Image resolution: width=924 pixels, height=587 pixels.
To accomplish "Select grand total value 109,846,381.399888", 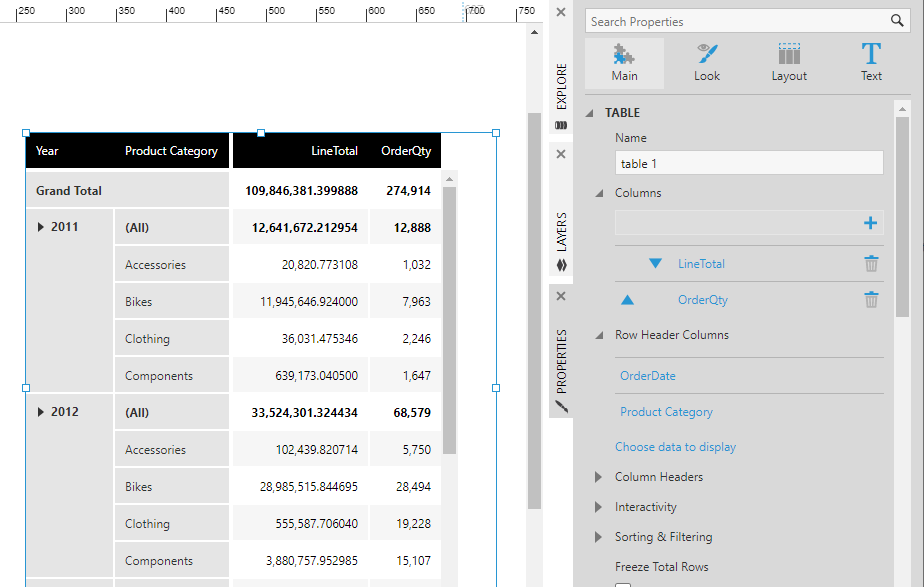I will click(301, 190).
